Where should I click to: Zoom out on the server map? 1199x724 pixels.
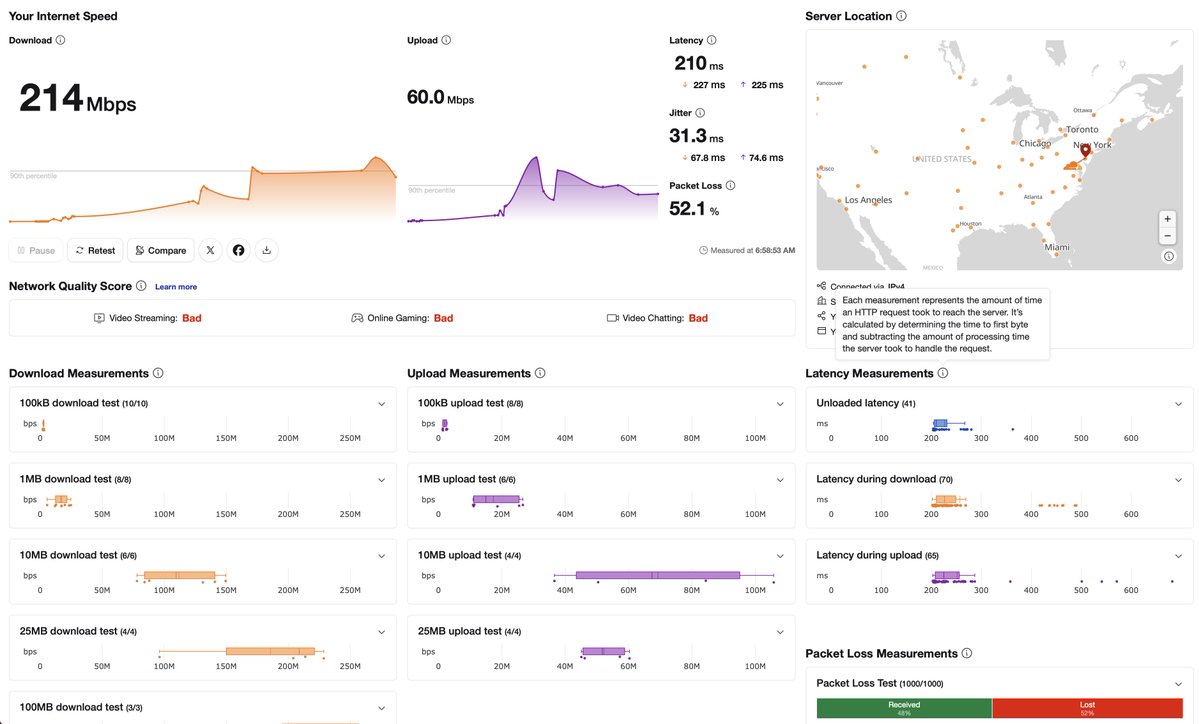(x=1168, y=236)
